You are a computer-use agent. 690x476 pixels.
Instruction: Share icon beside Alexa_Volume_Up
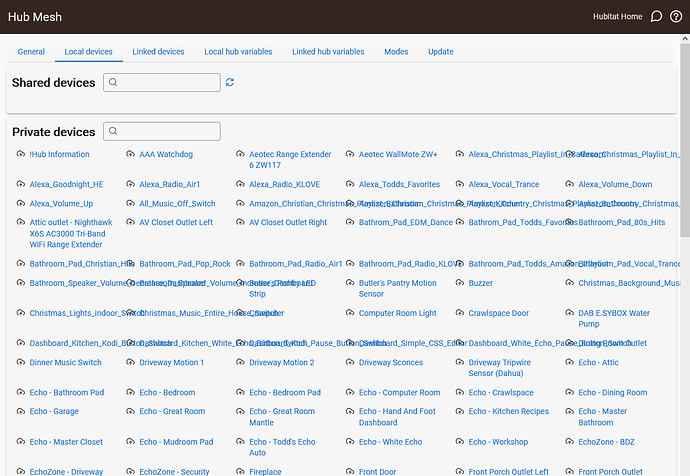pos(21,203)
